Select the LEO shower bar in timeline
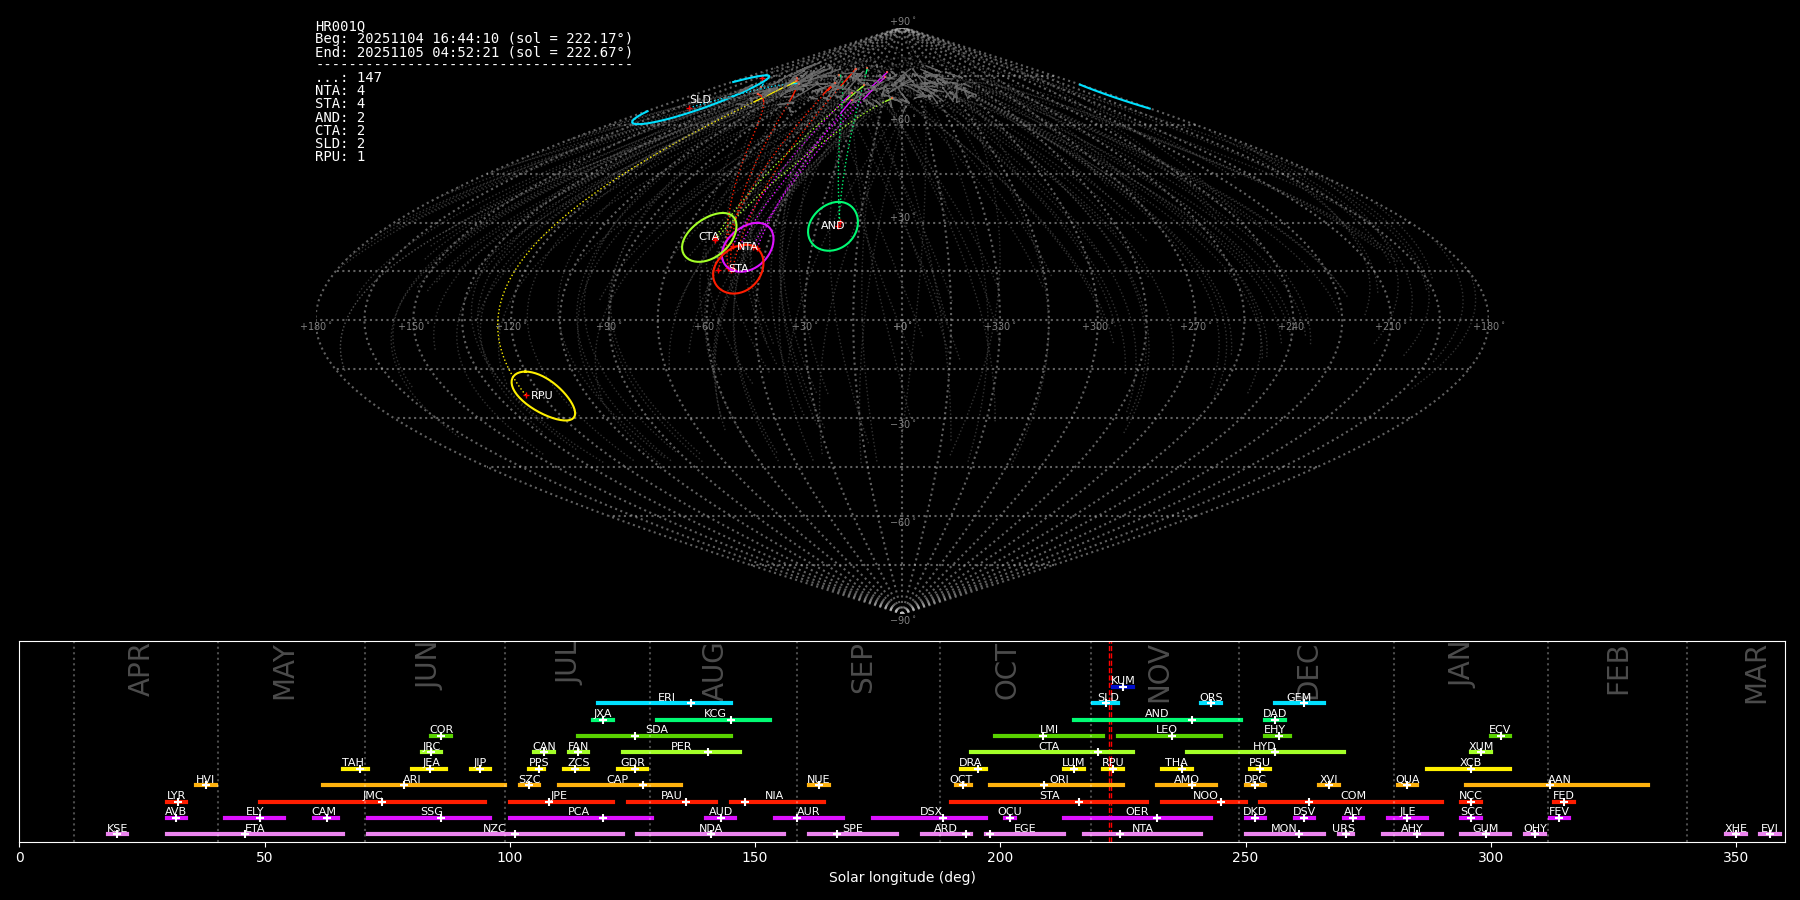Viewport: 1800px width, 900px height. [x=1169, y=736]
